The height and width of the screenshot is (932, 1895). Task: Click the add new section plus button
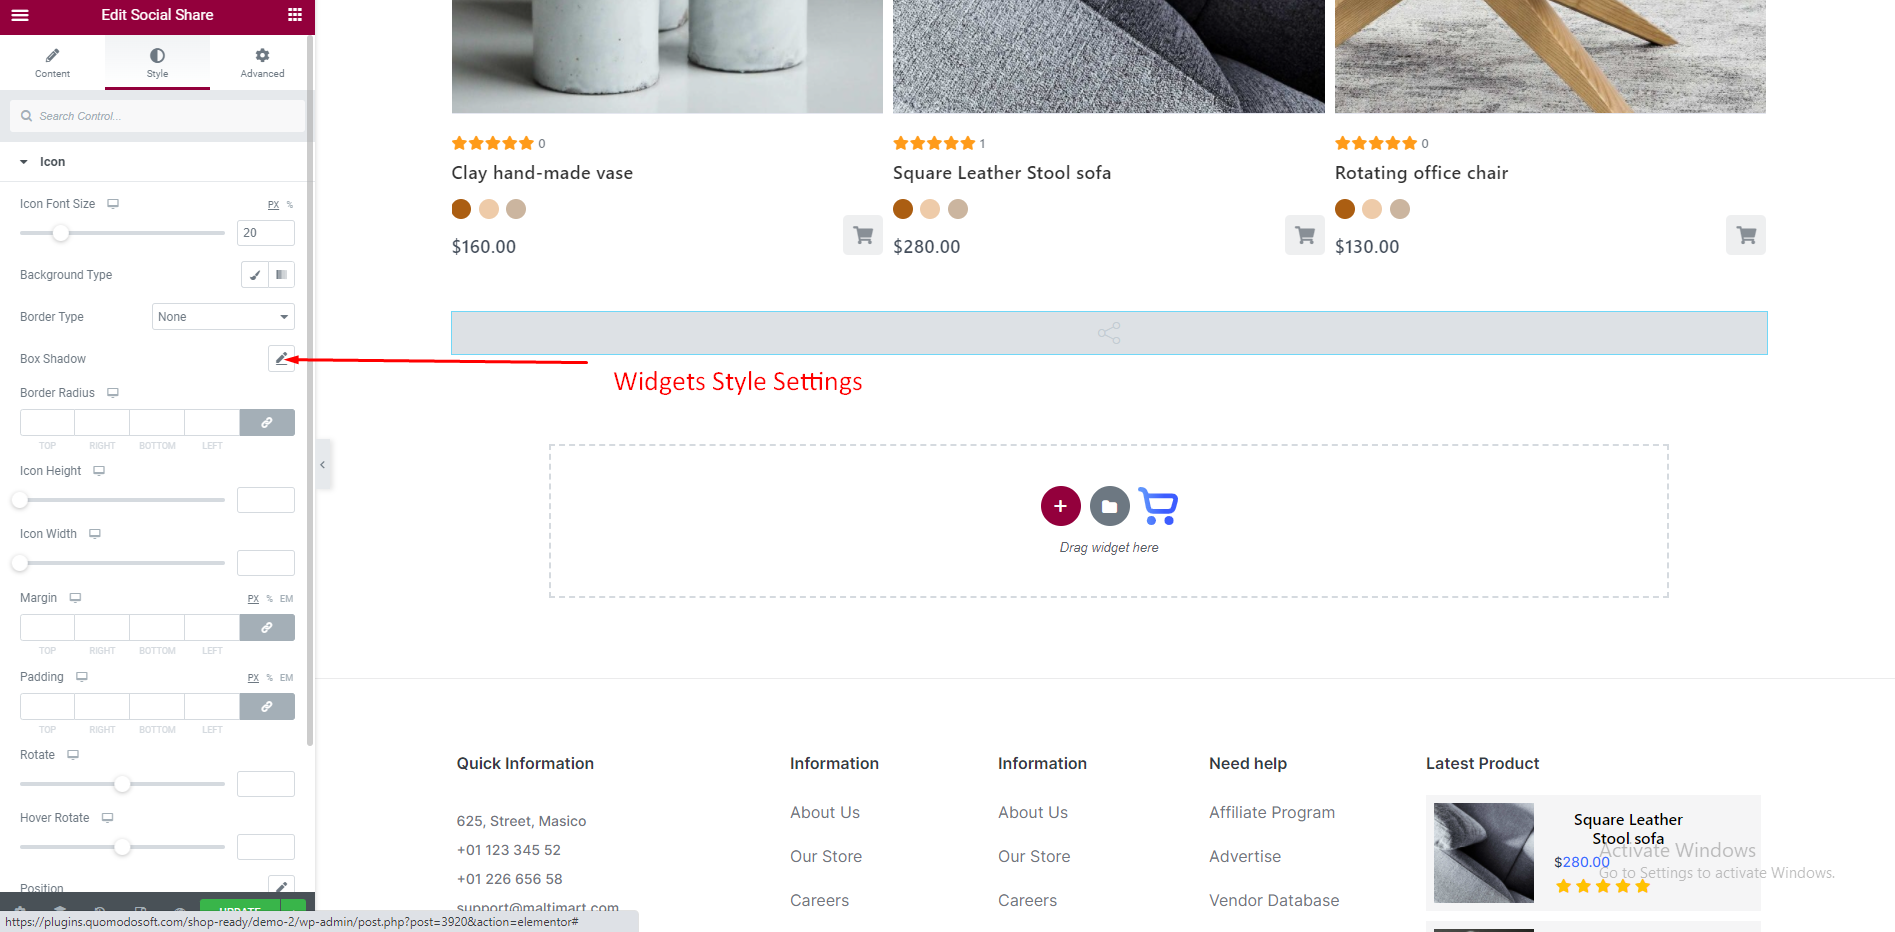pyautogui.click(x=1060, y=506)
